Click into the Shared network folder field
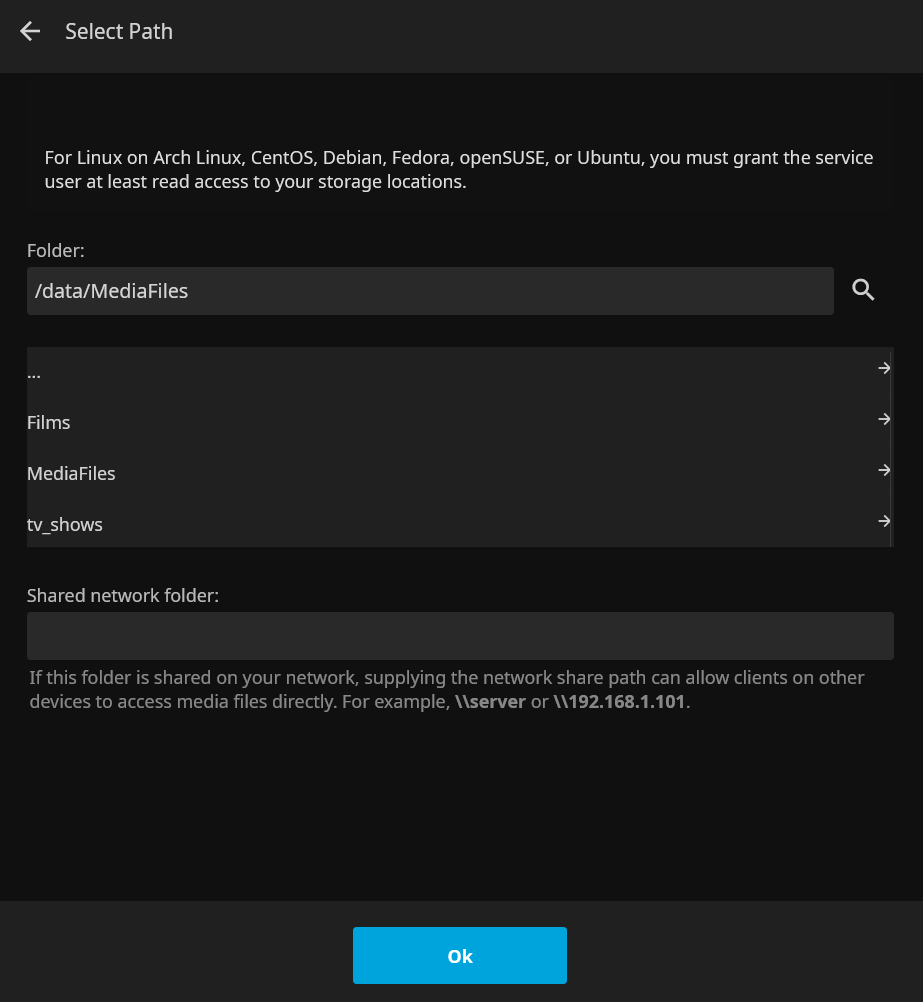Viewport: 923px width, 1002px height. (460, 636)
